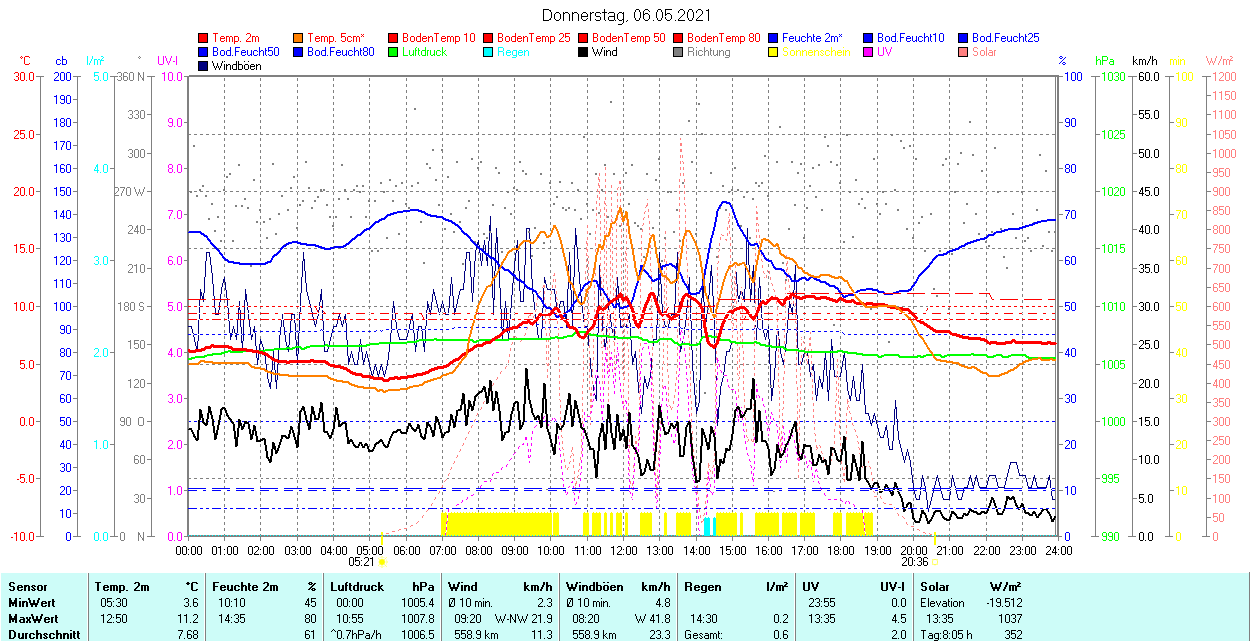
Task: Select the dark Windböen legend swatch
Action: click(x=204, y=66)
